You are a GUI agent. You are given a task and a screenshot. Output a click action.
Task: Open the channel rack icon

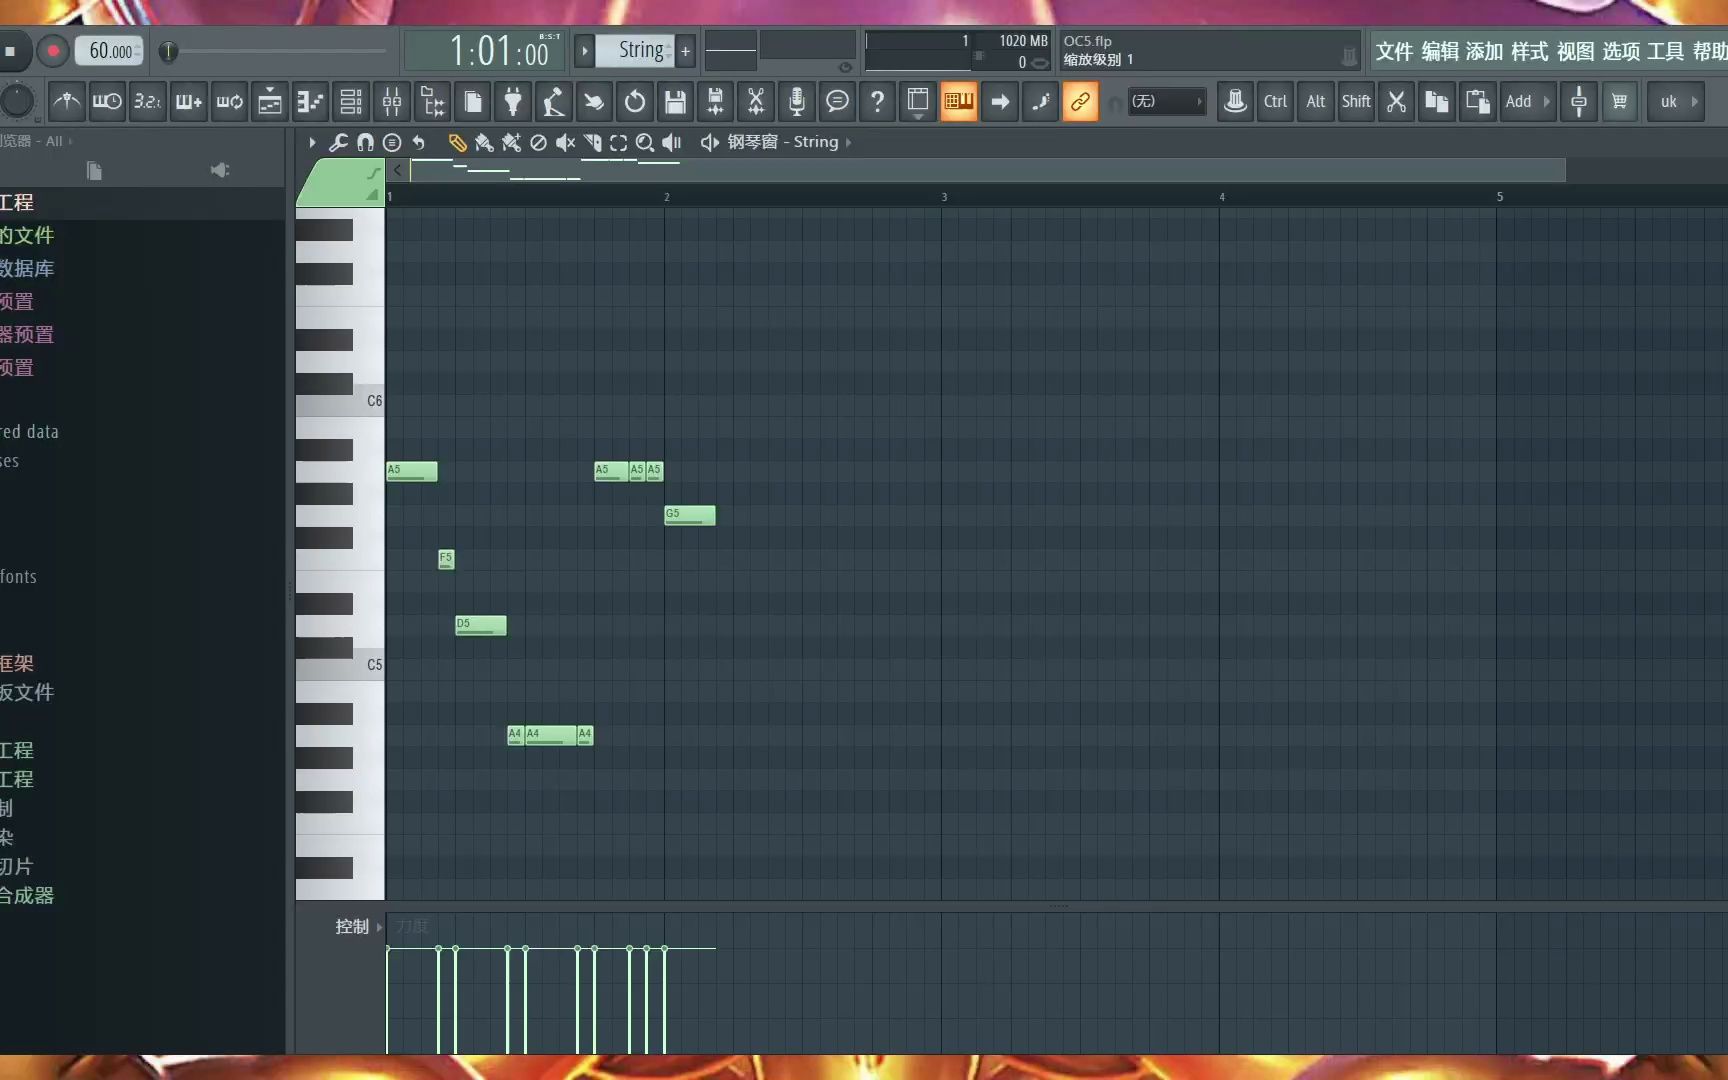351,102
